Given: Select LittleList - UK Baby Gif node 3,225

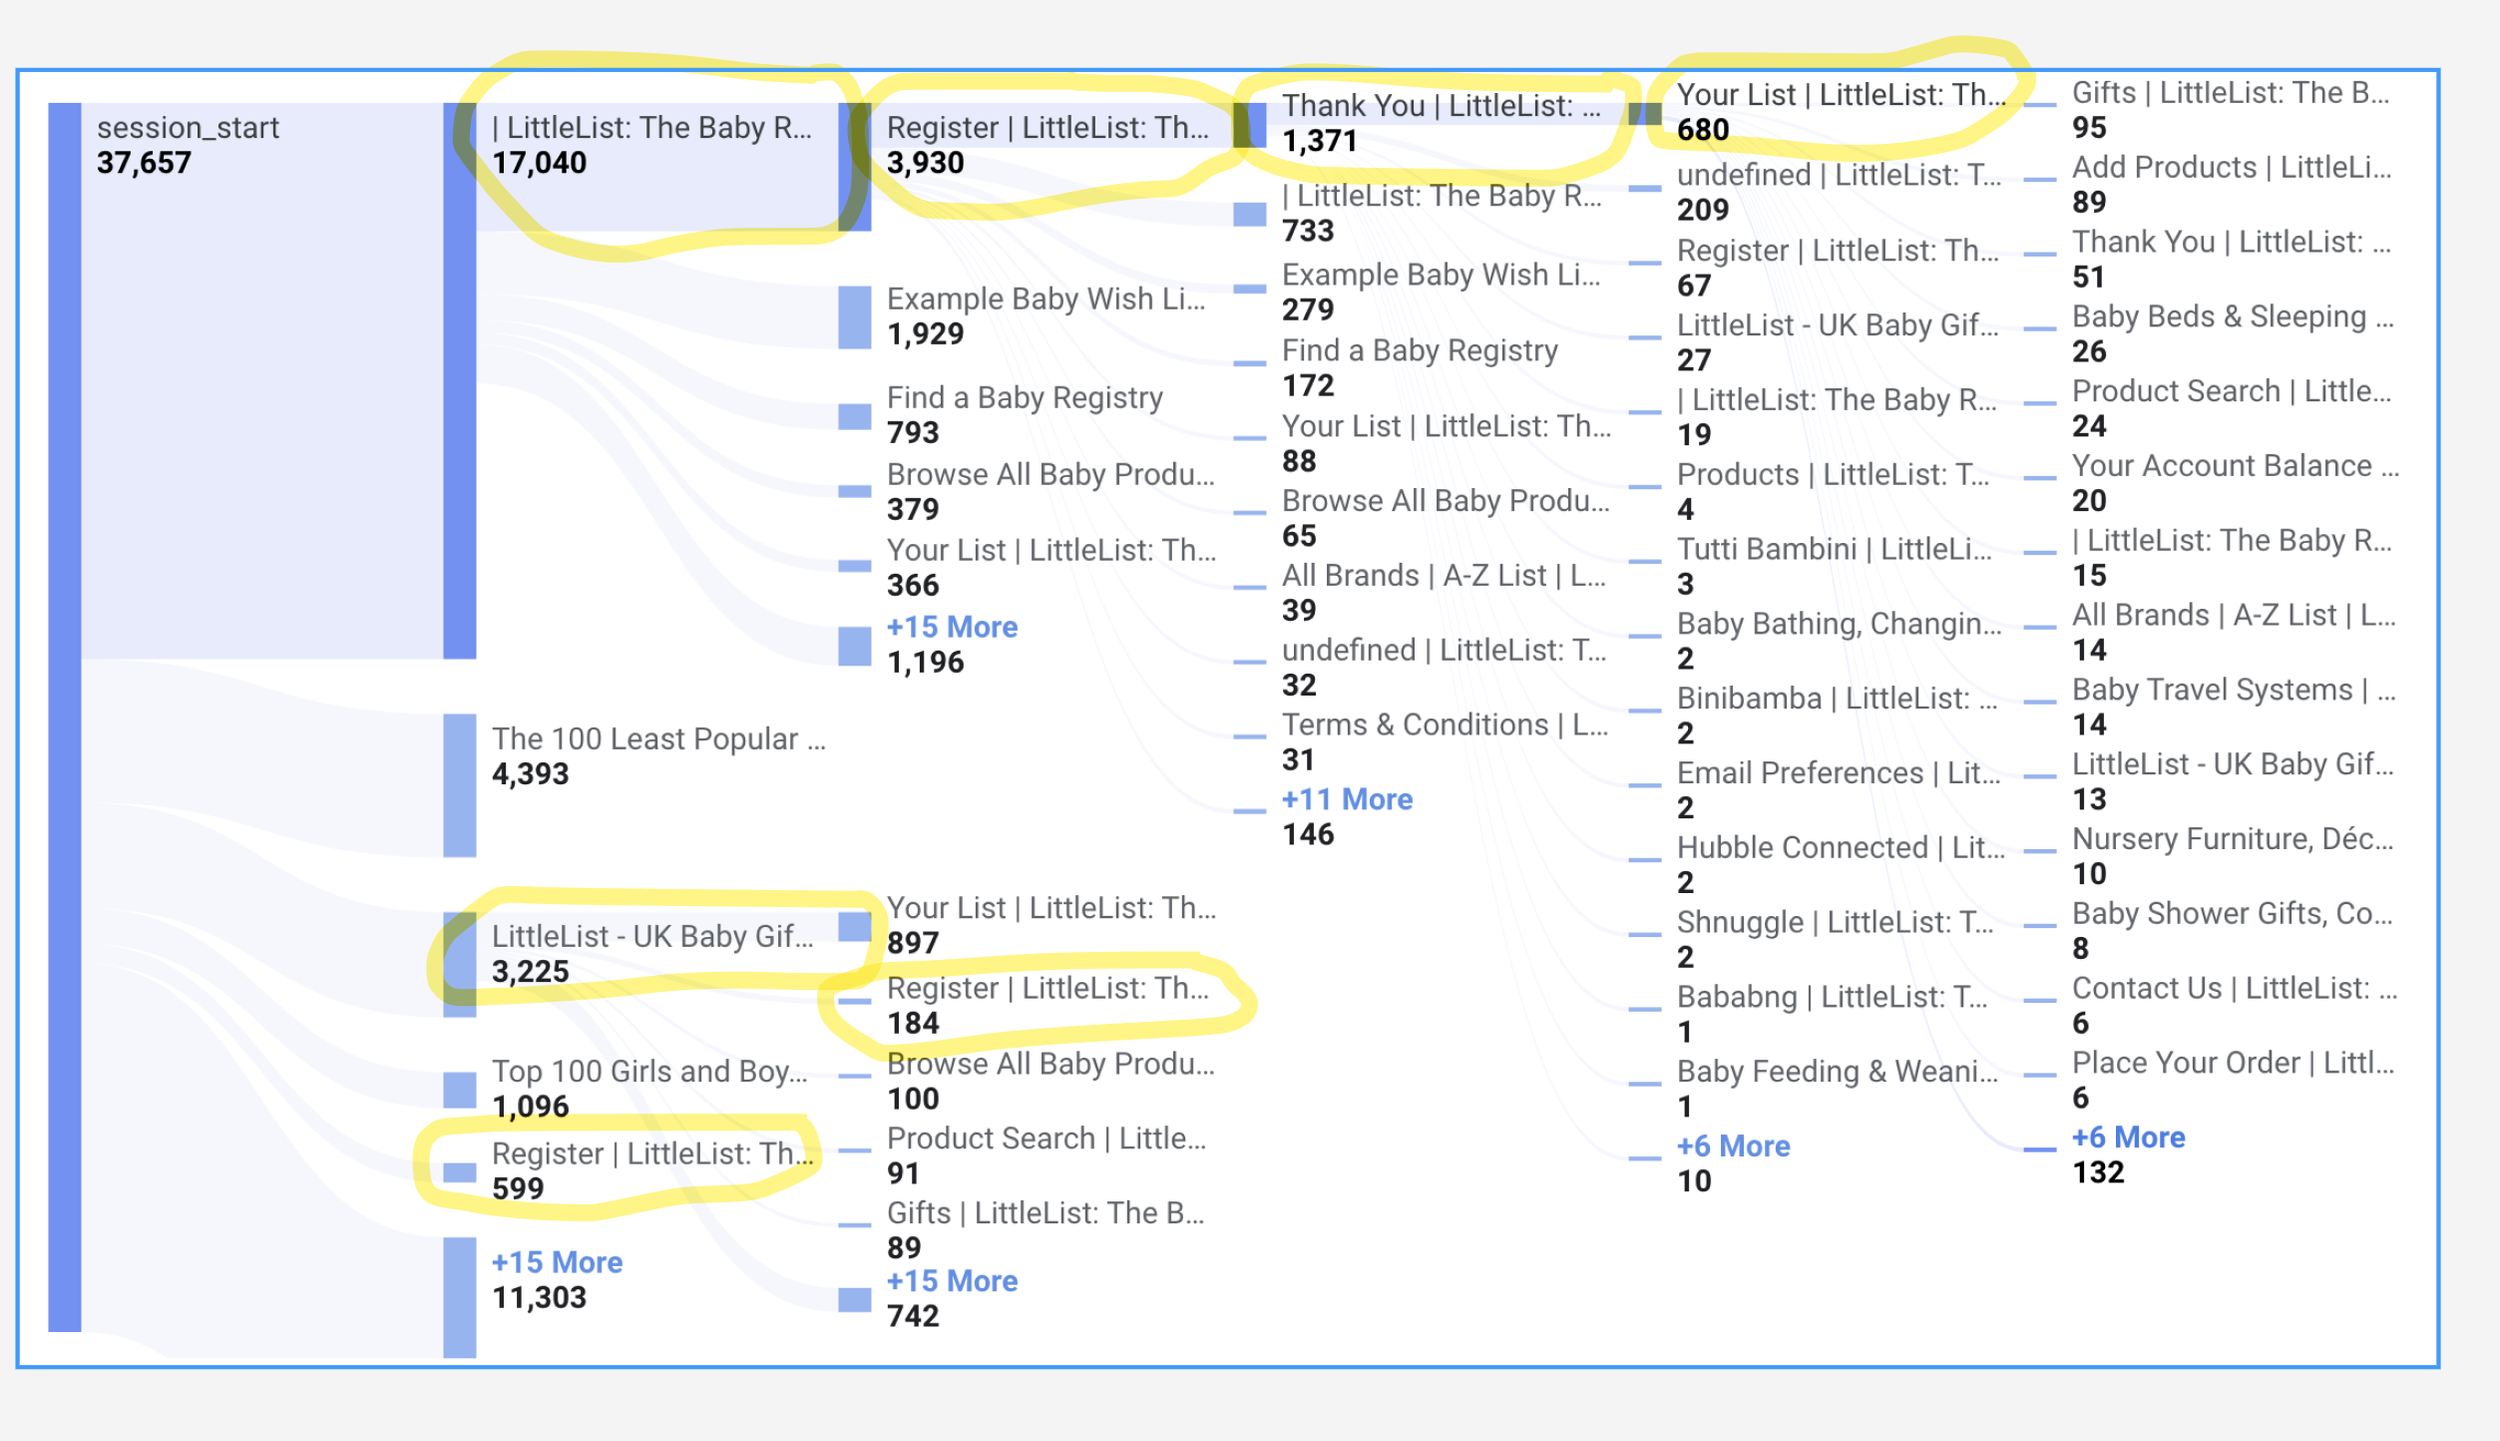Looking at the screenshot, I should (651, 937).
